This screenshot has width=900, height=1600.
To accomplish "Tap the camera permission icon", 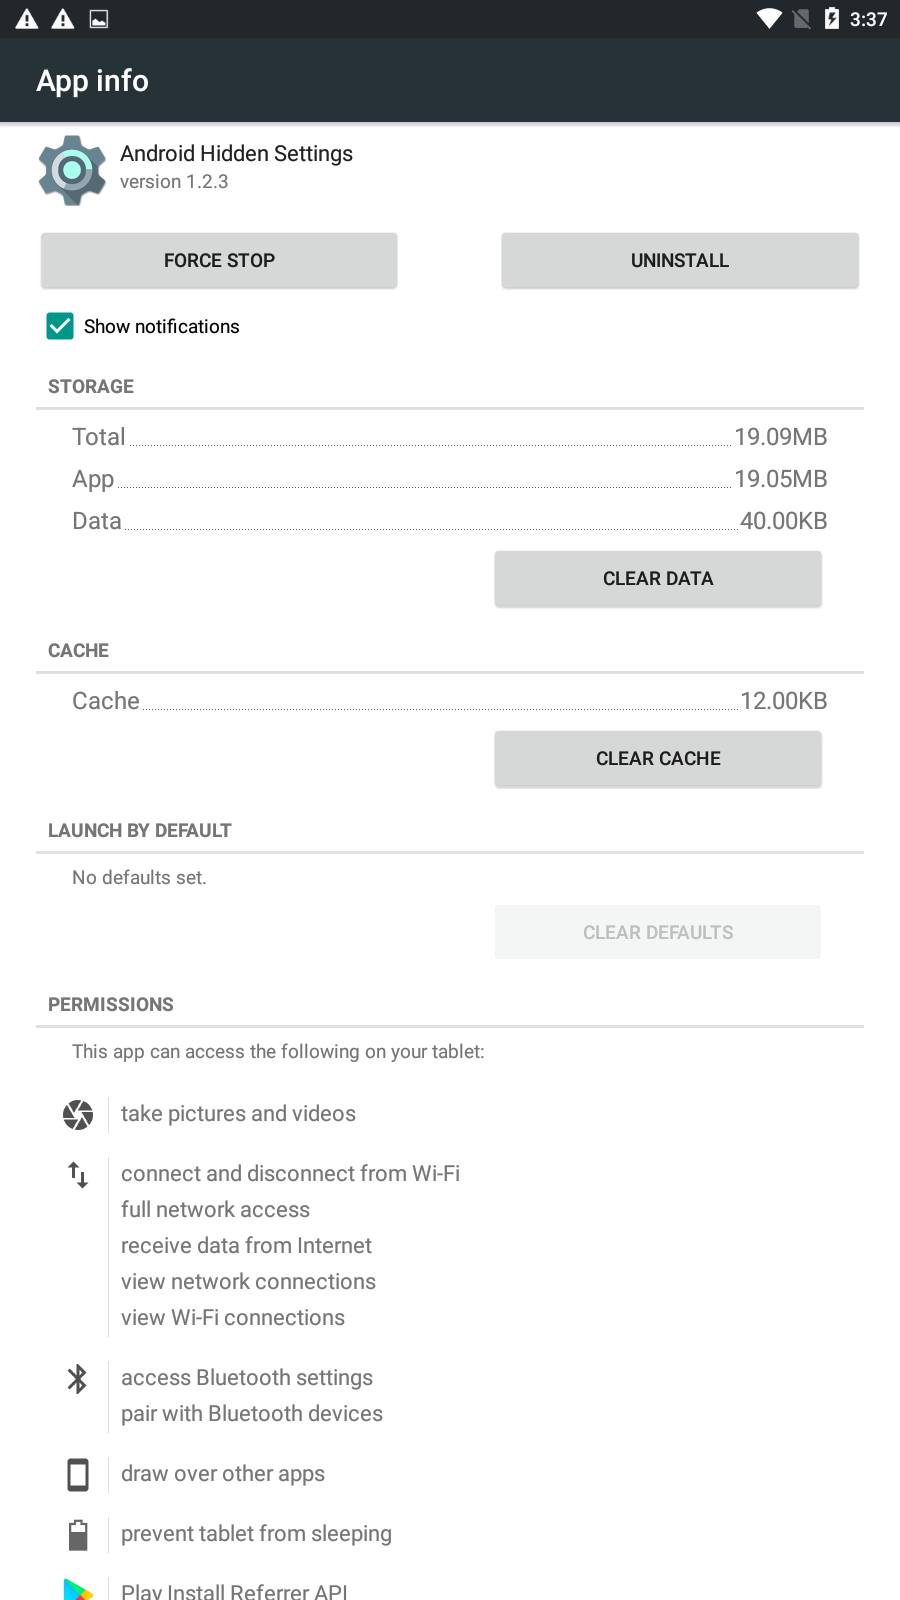I will [x=78, y=1114].
